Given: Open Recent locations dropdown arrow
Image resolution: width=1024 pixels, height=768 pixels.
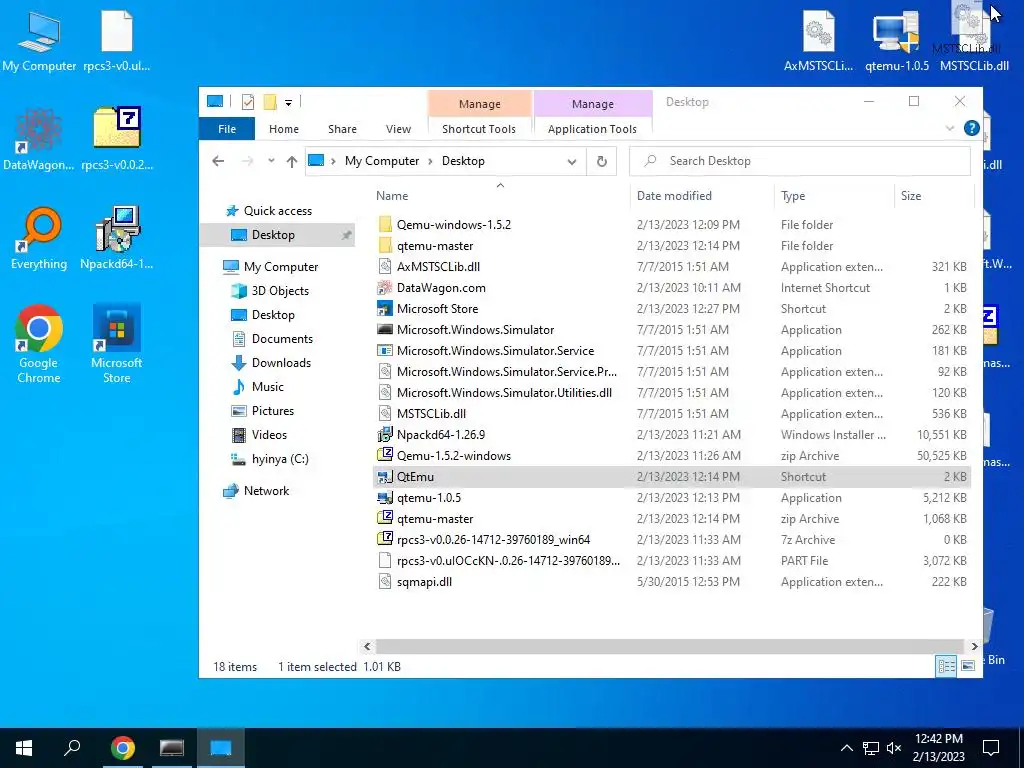Looking at the screenshot, I should tap(271, 161).
